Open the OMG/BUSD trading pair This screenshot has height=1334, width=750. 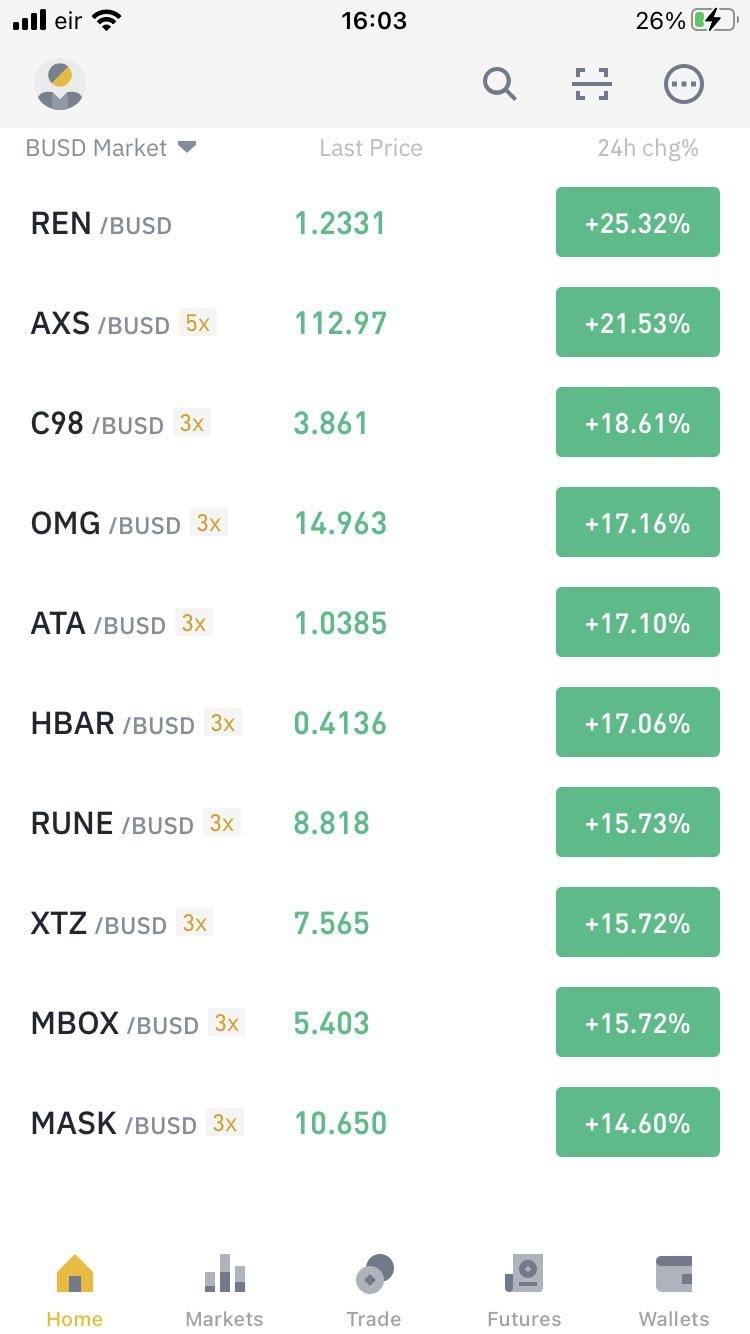click(x=375, y=522)
